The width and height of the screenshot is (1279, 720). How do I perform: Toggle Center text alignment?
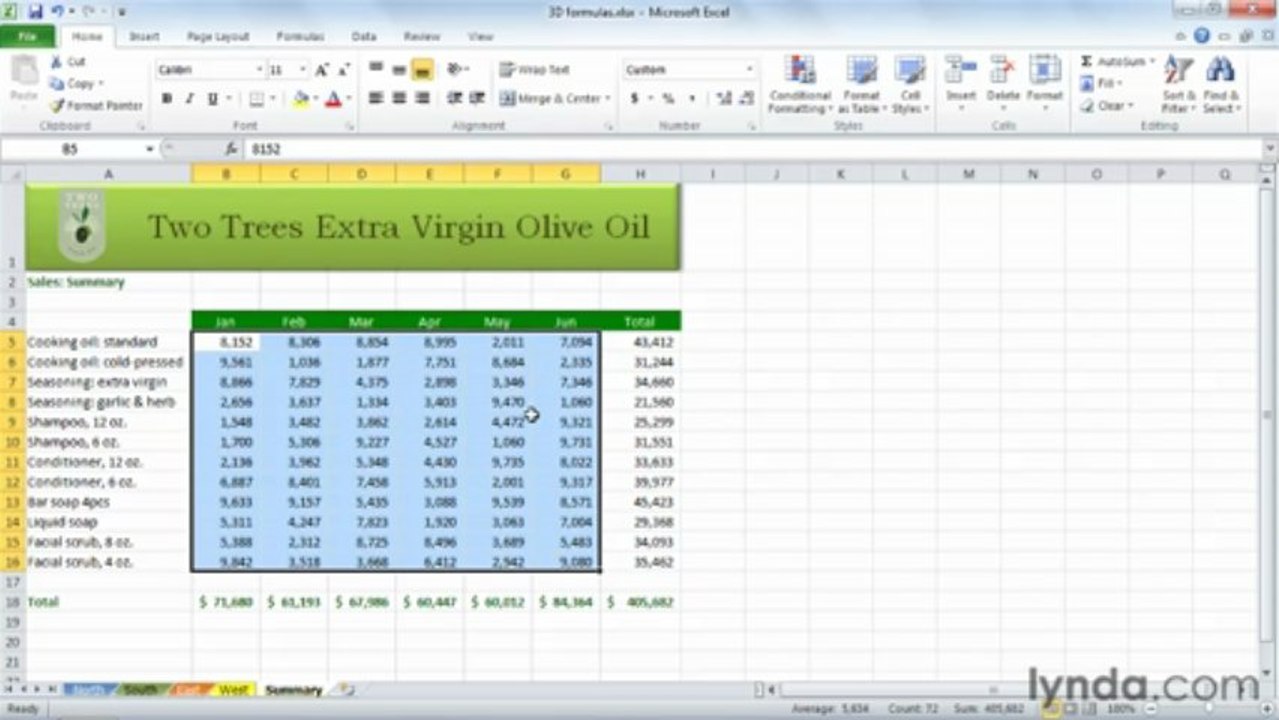pyautogui.click(x=399, y=98)
